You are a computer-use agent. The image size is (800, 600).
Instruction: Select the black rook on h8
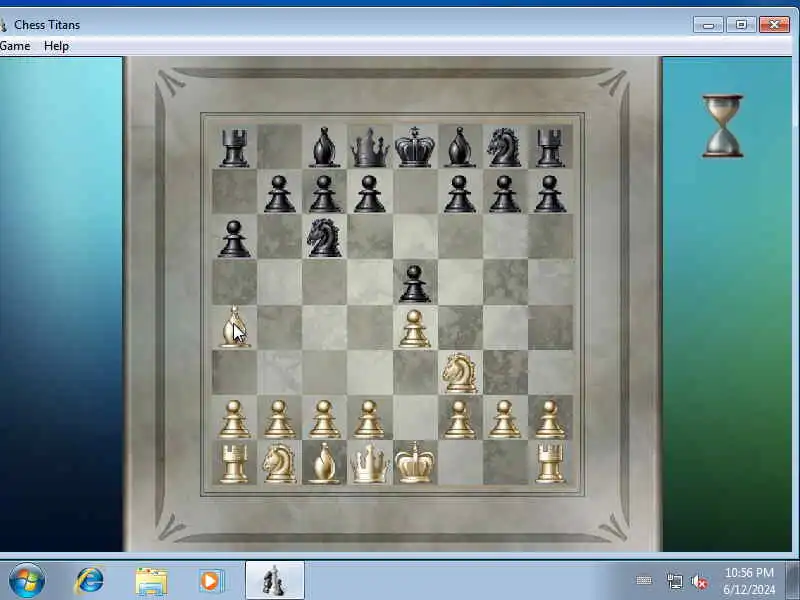tap(549, 148)
